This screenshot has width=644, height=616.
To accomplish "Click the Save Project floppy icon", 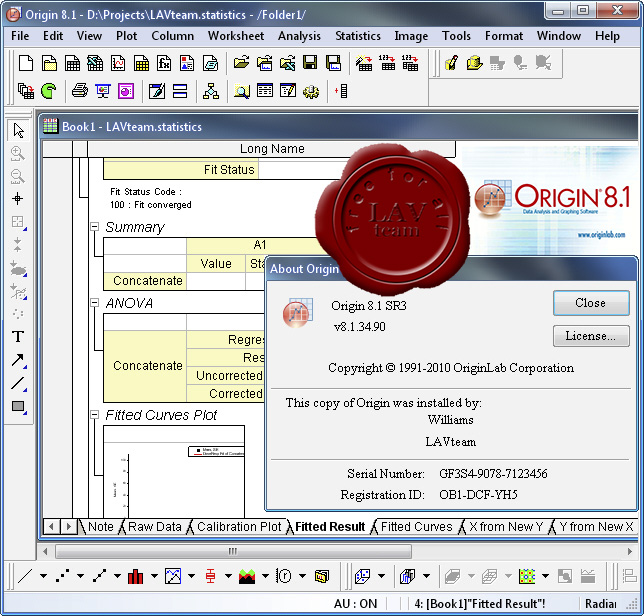I will coord(310,63).
